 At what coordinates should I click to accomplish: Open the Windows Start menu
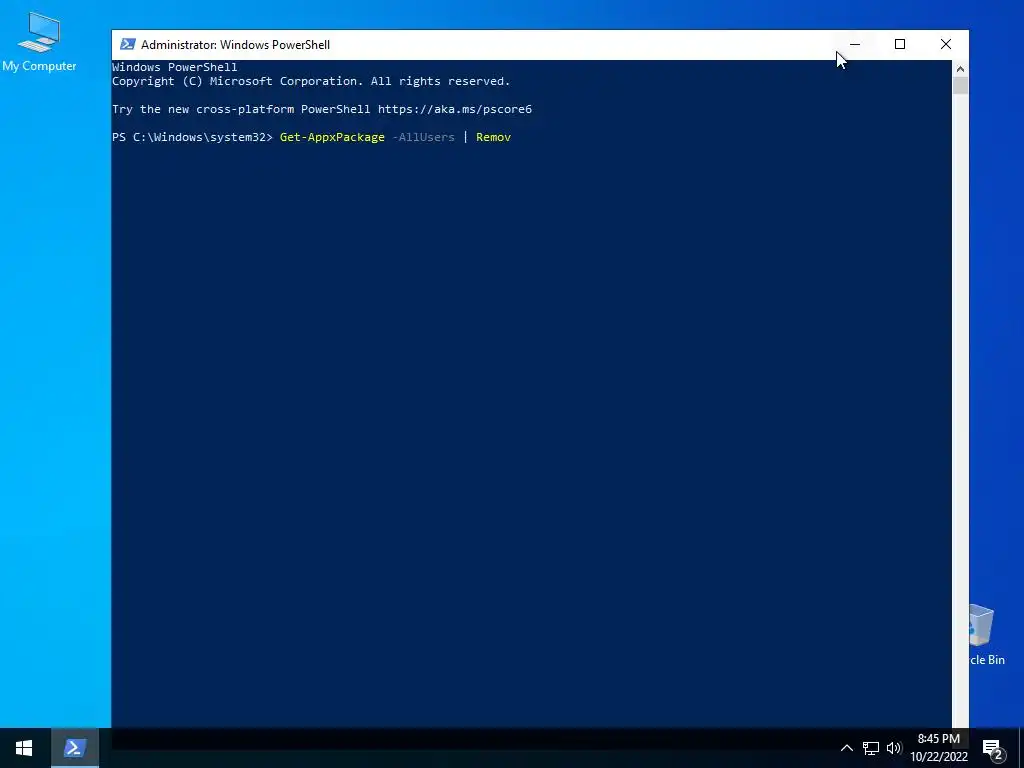(x=24, y=748)
